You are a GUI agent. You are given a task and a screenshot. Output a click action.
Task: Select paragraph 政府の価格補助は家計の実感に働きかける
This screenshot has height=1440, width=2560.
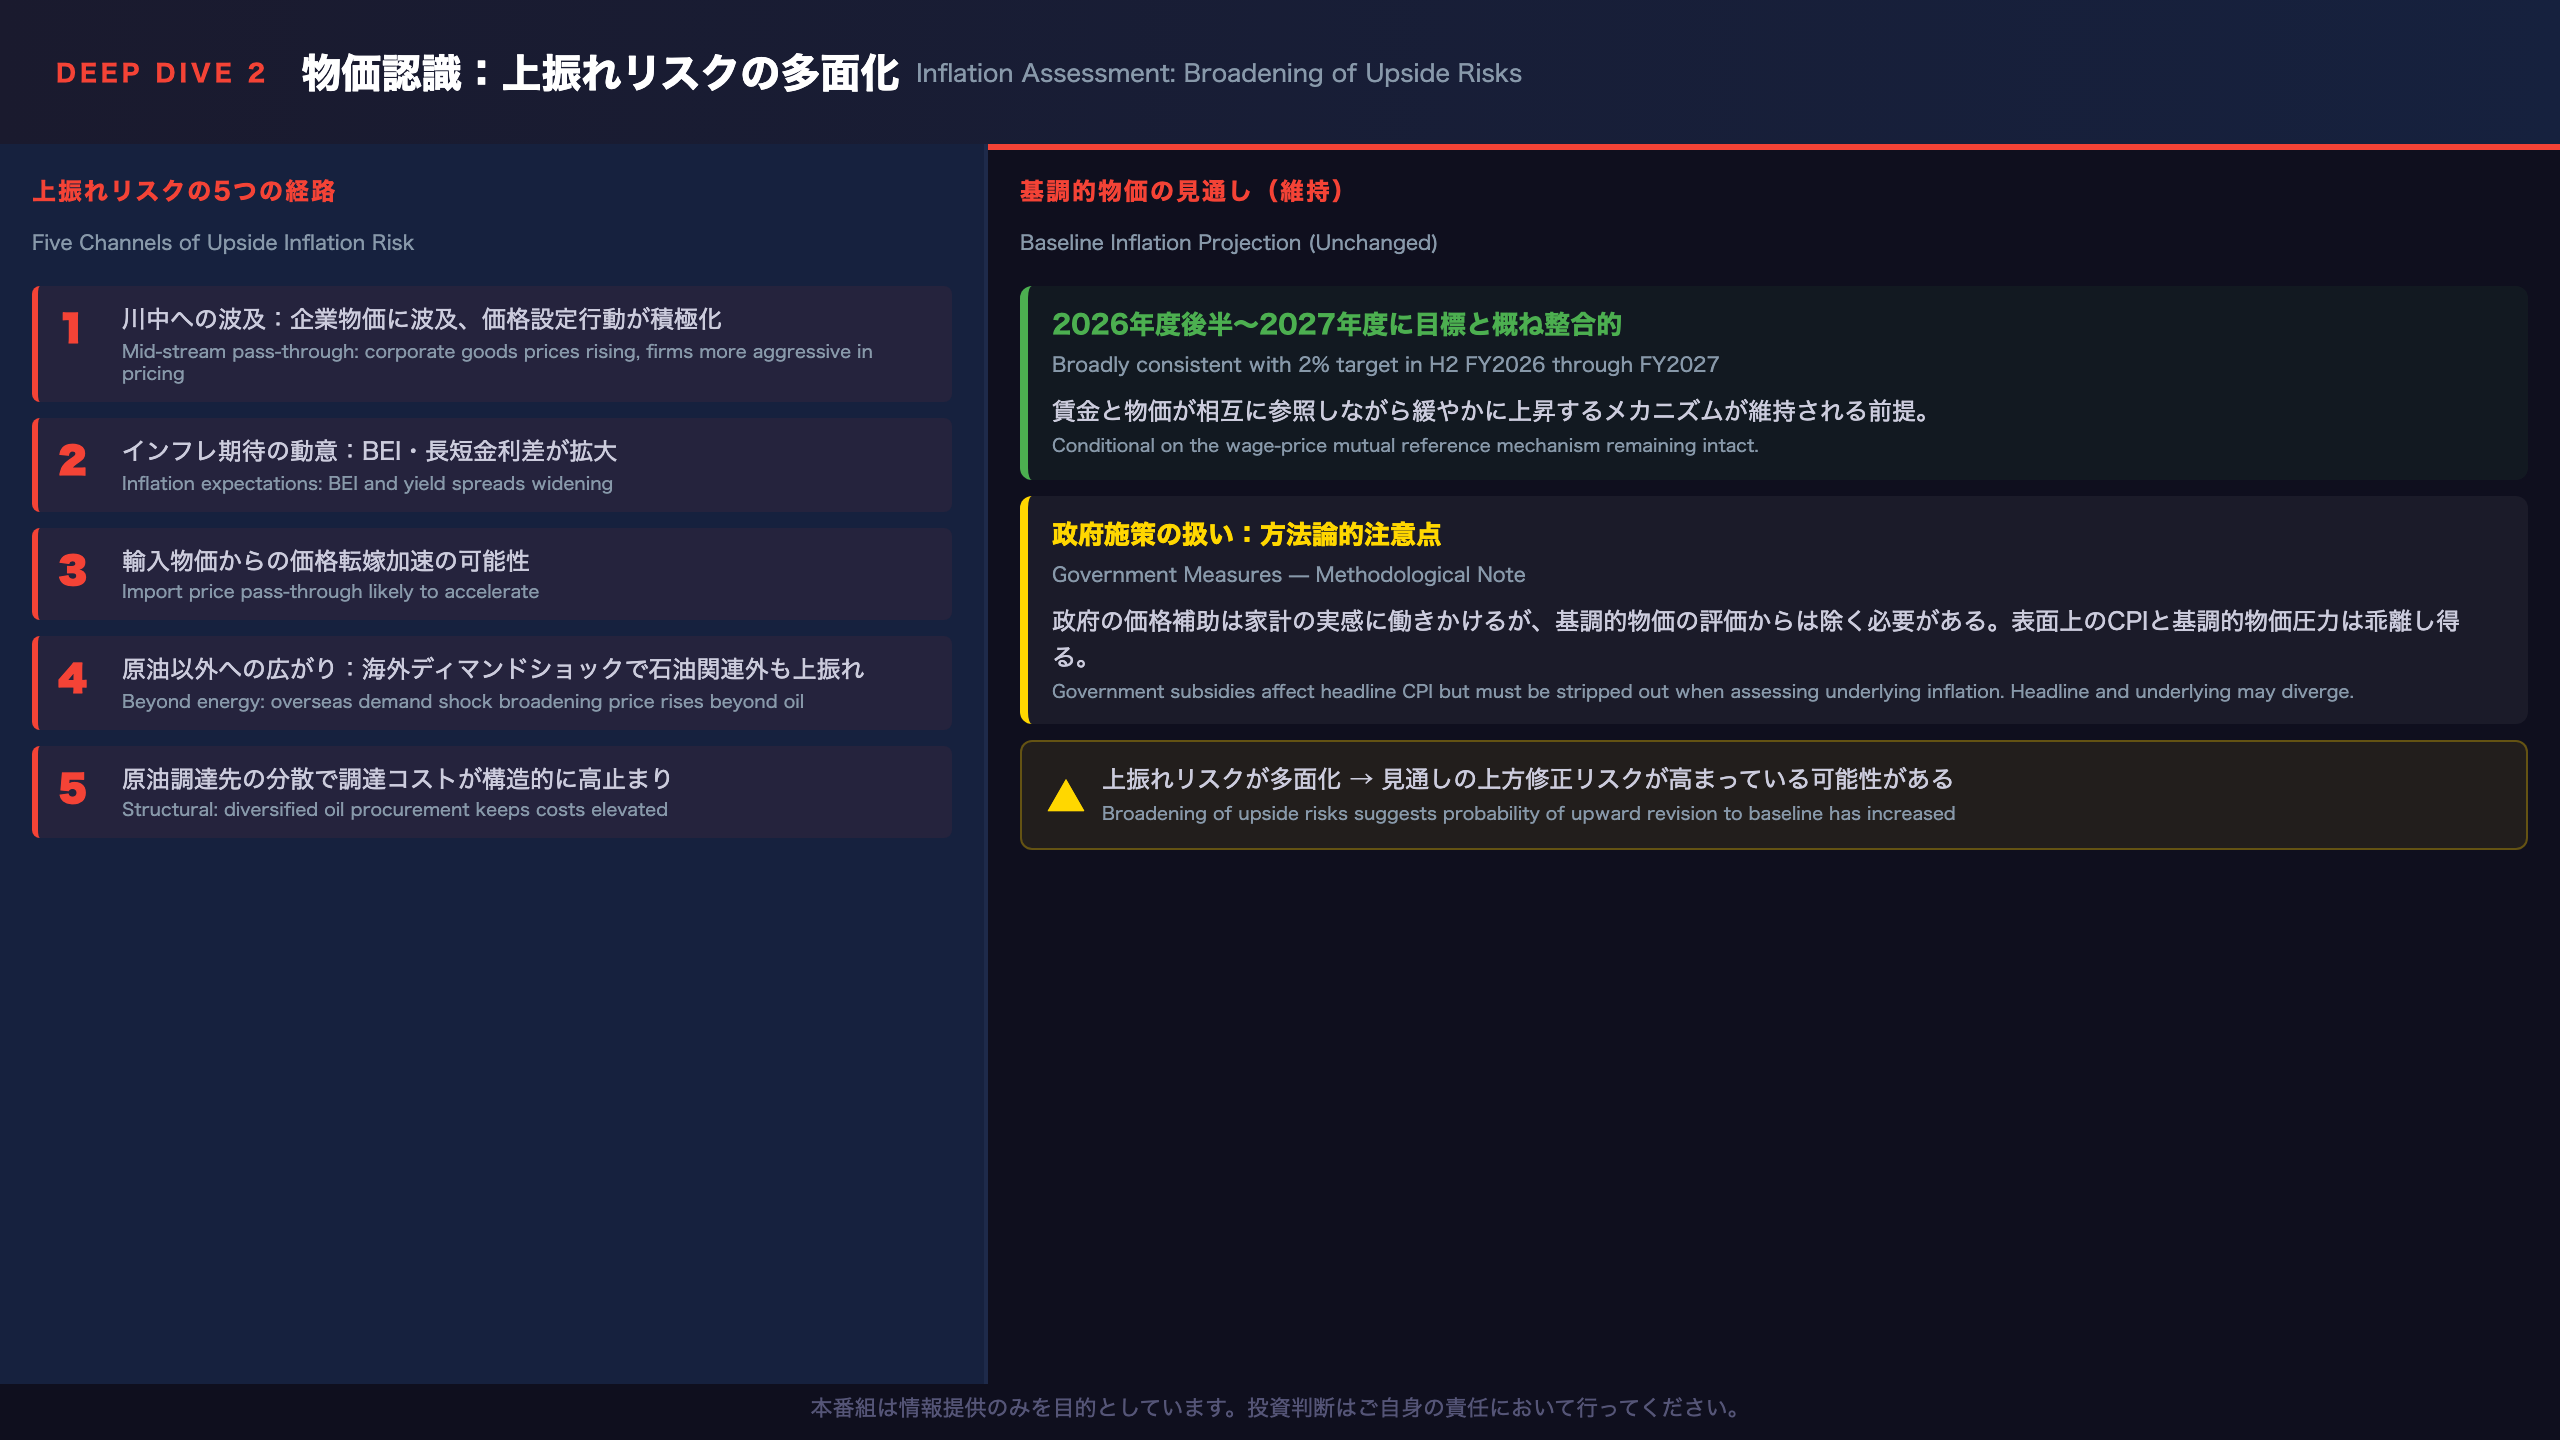pyautogui.click(x=1756, y=638)
